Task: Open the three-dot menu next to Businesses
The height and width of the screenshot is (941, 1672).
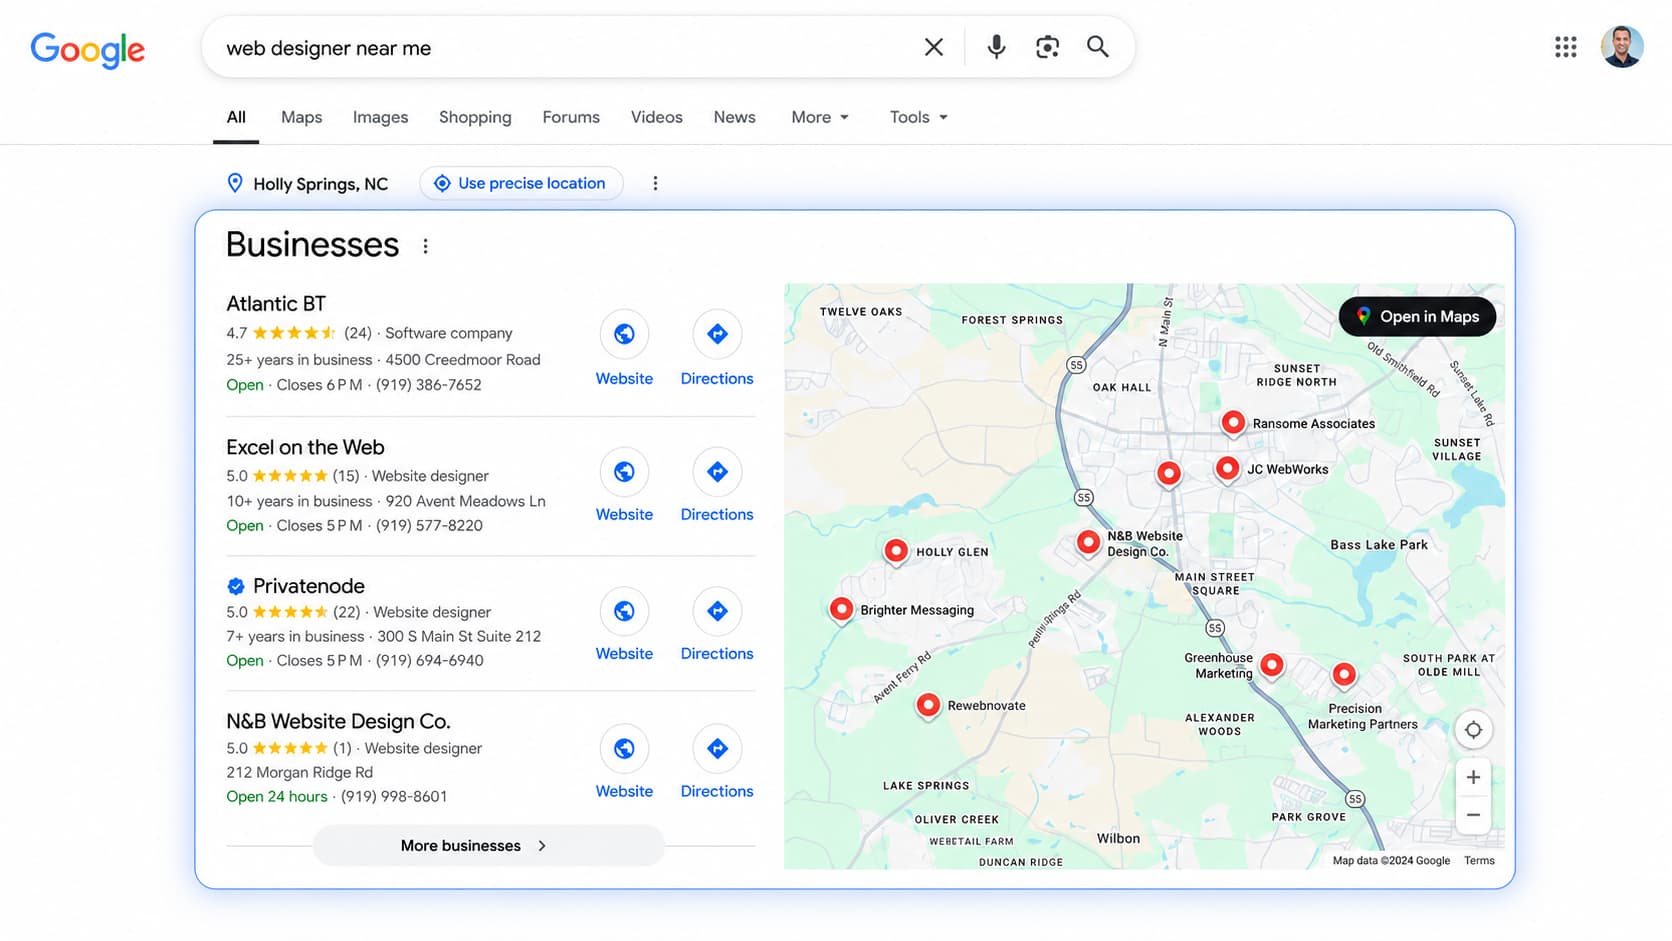Action: (x=425, y=246)
